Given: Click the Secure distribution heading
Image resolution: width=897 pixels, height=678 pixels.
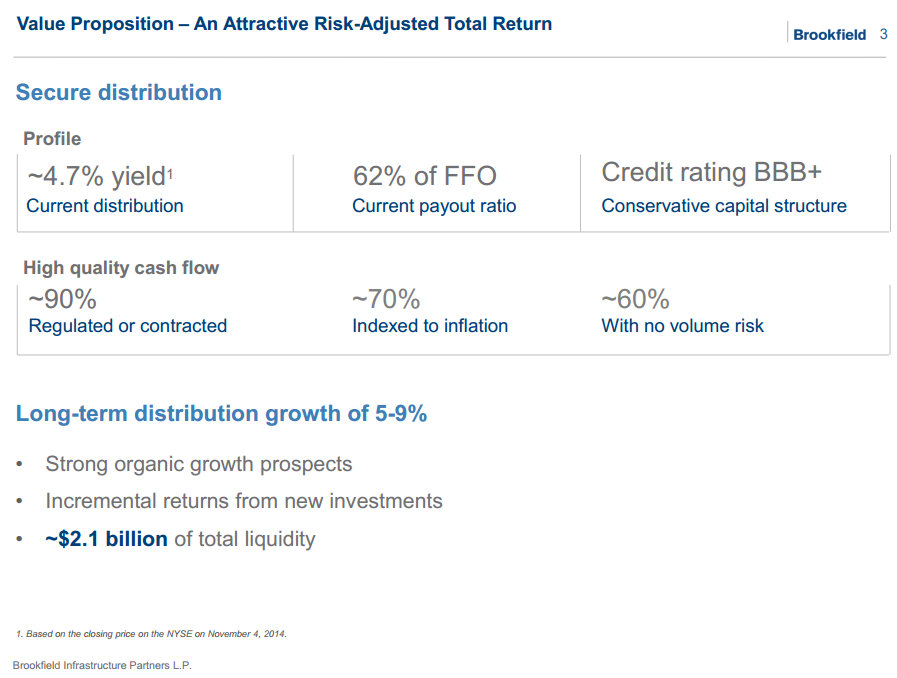Looking at the screenshot, I should click(x=119, y=93).
